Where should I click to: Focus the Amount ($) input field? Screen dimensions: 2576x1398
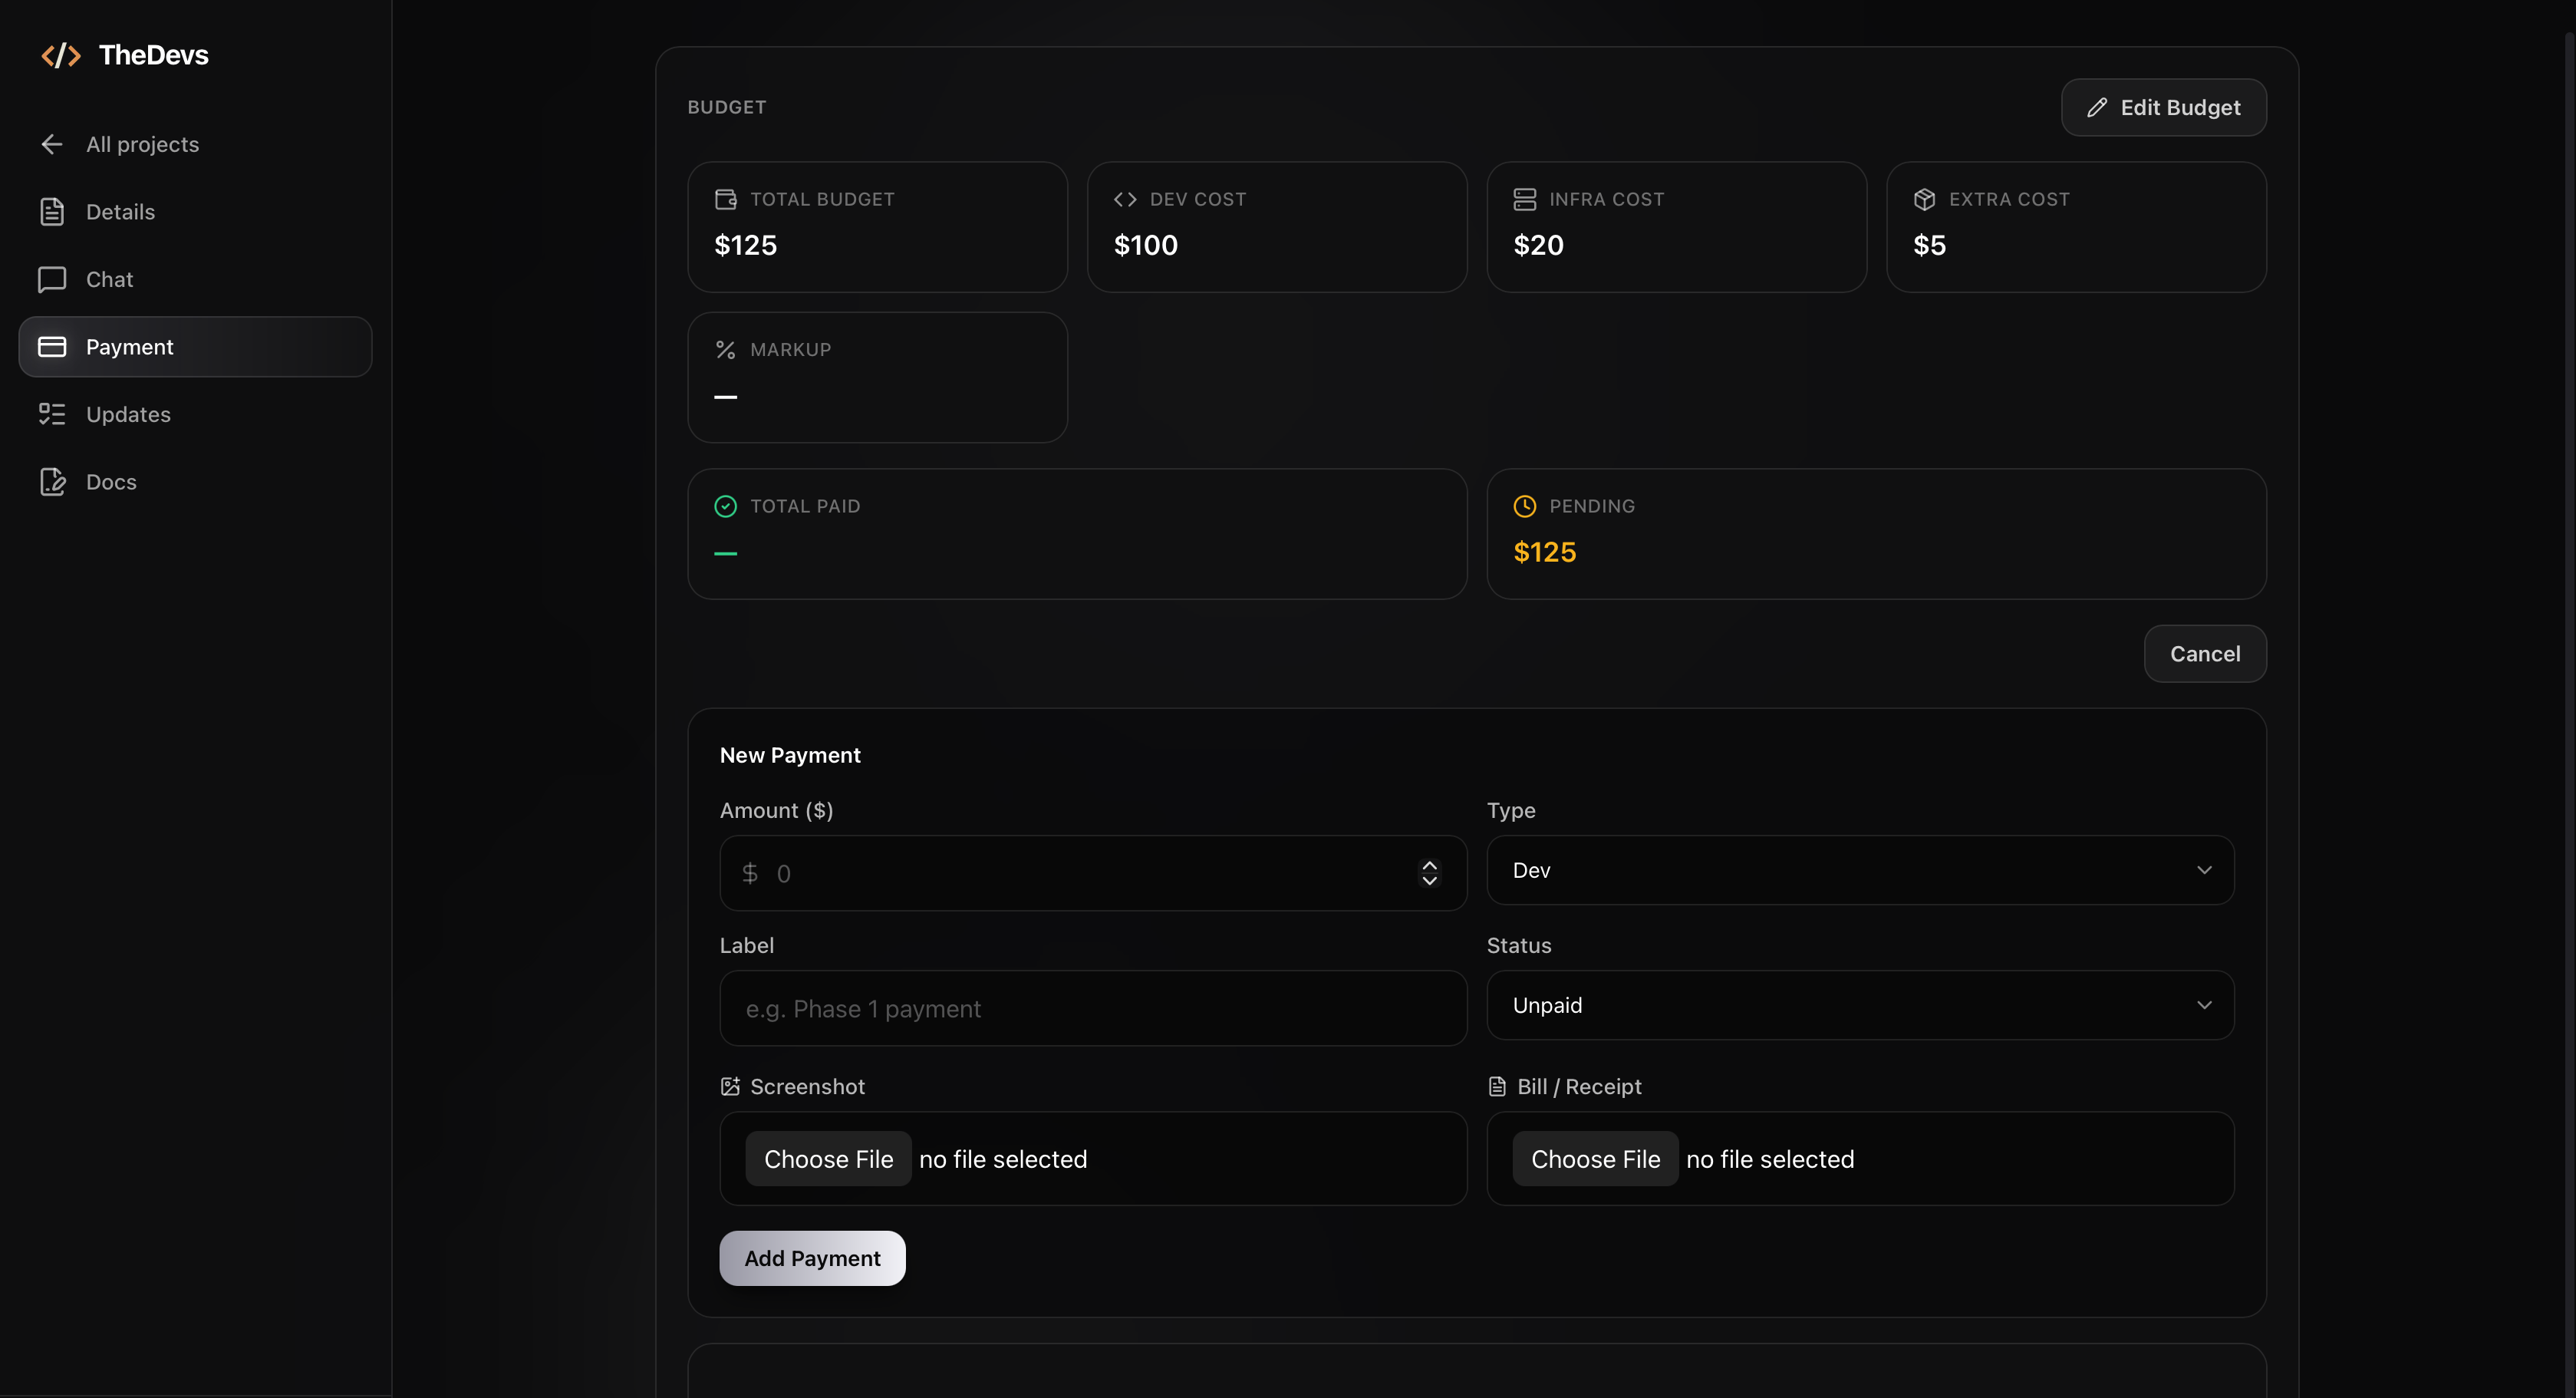pos(1093,873)
